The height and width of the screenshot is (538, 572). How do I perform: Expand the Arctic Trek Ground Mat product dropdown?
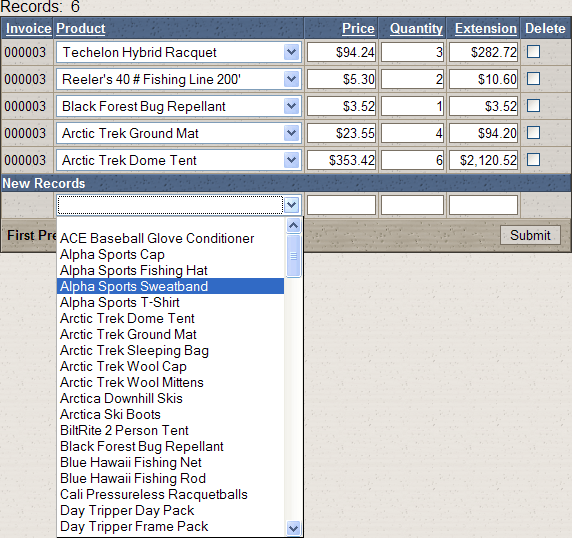click(291, 133)
